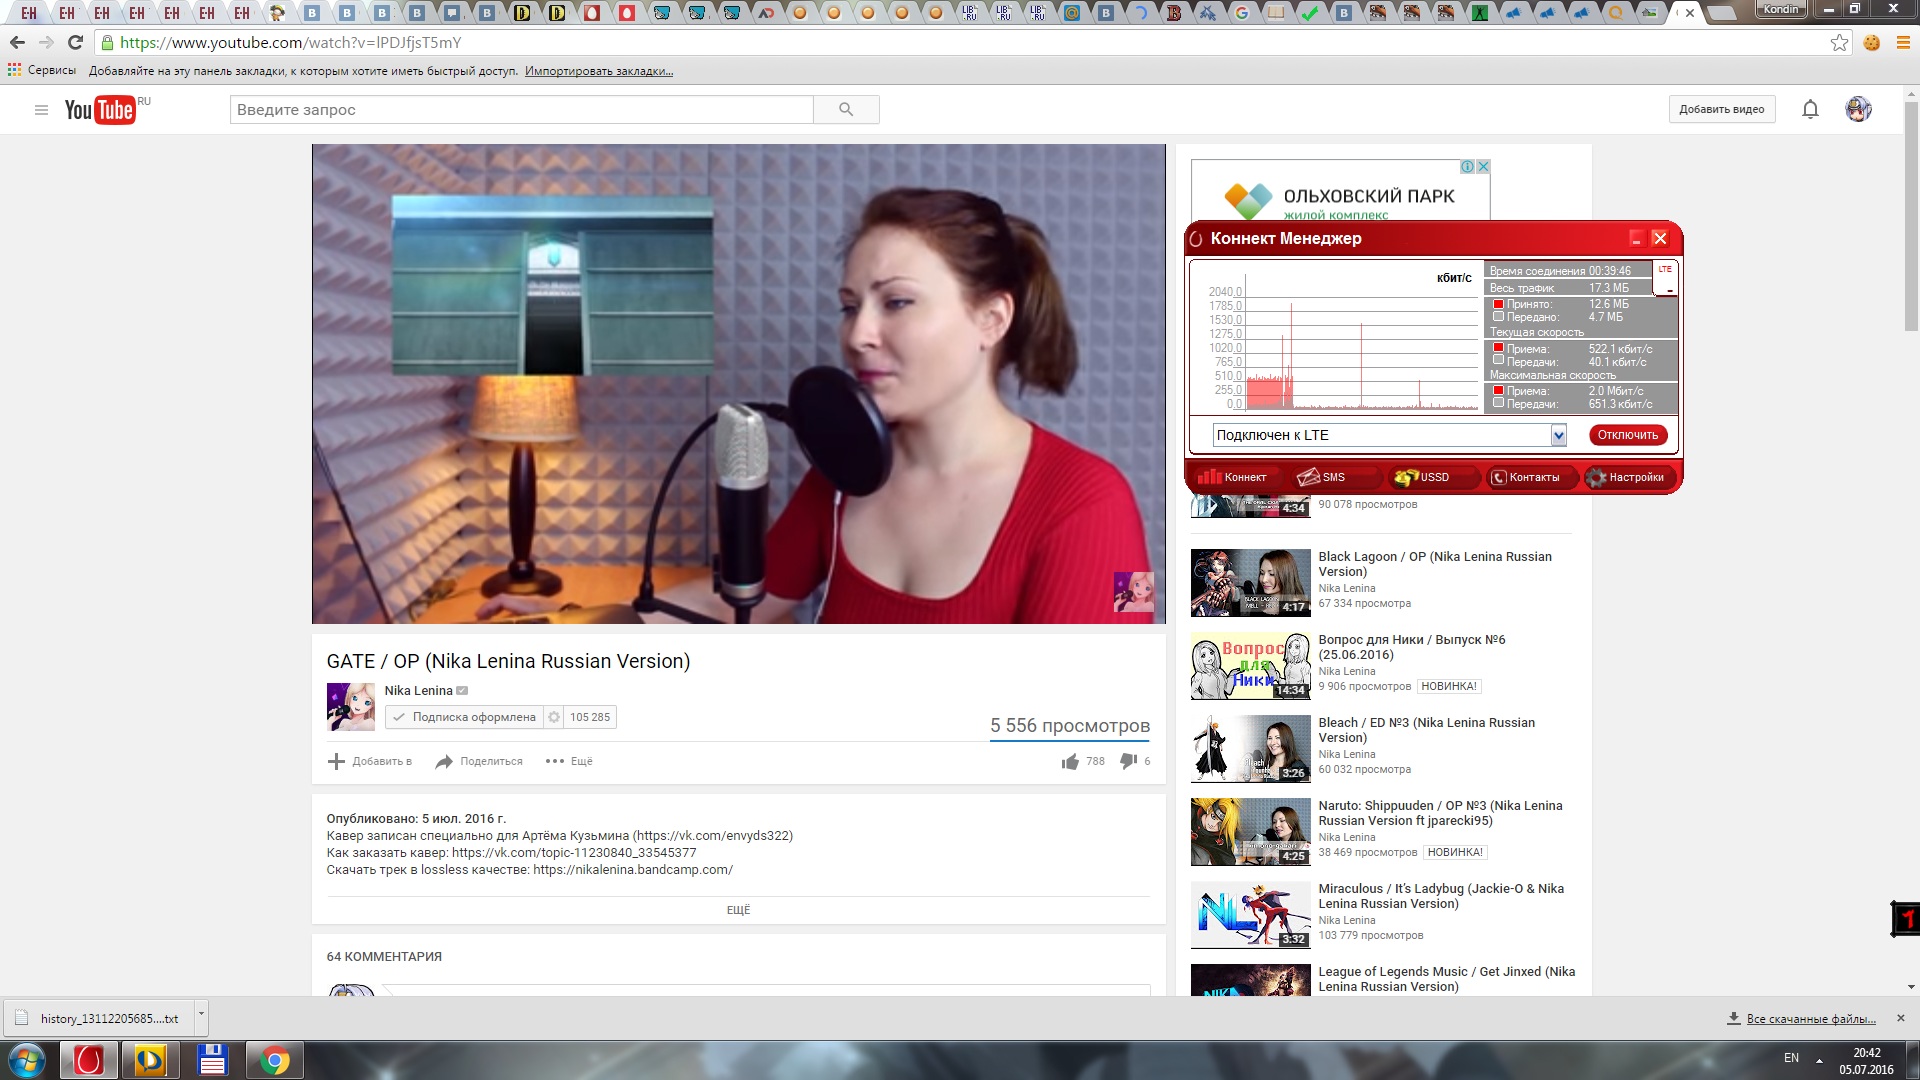Open the history_13112205685 txt download
This screenshot has height=1080, width=1920.
pyautogui.click(x=98, y=1018)
